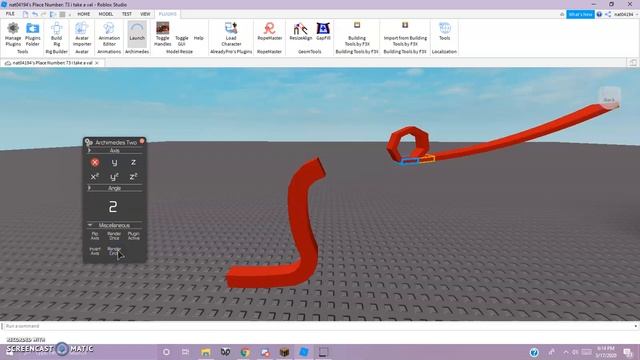Open Localization Tools
Viewport: 640px width, 360px height.
444,32
